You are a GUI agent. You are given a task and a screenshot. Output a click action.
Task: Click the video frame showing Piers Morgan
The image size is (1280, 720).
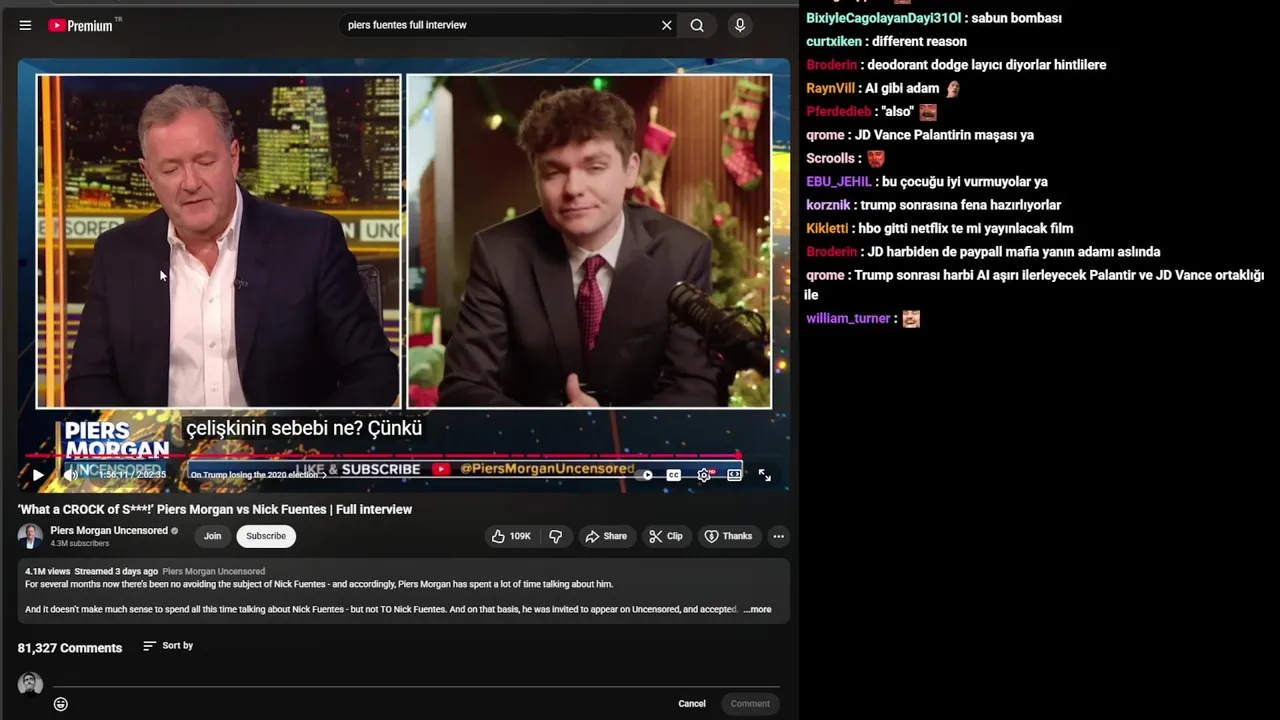pos(219,241)
